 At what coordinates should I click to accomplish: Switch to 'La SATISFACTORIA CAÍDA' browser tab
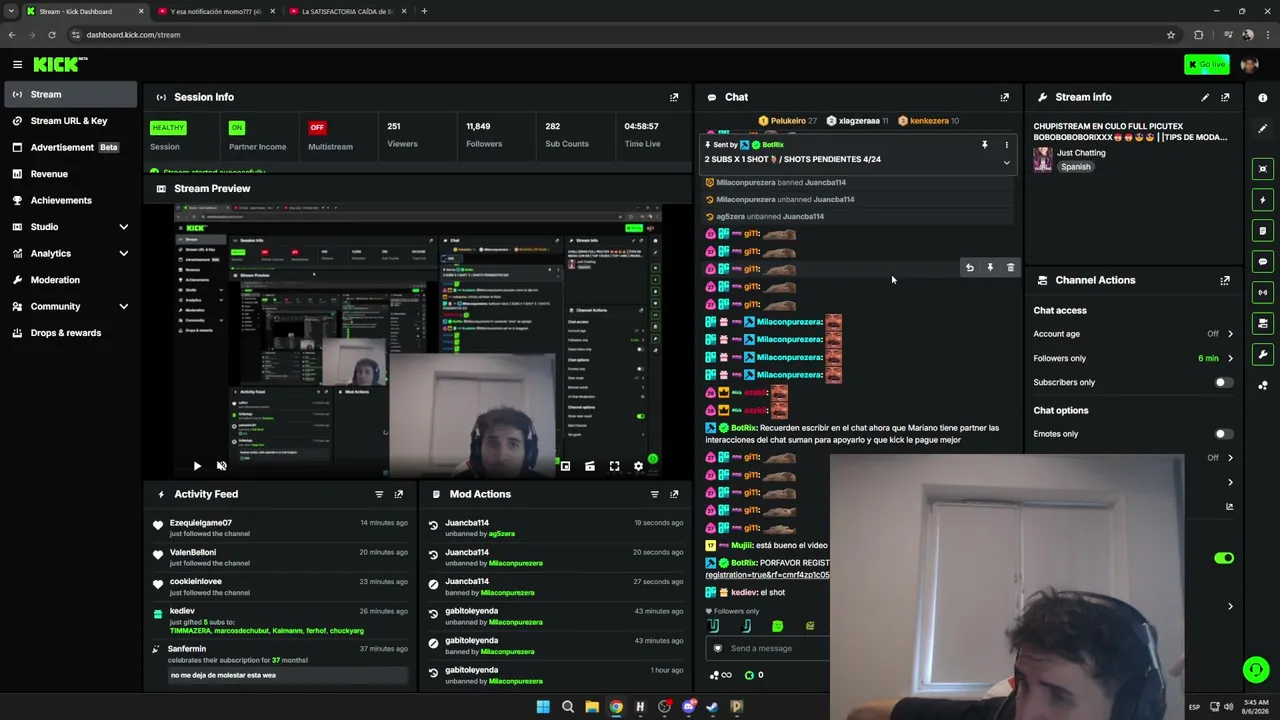point(347,12)
